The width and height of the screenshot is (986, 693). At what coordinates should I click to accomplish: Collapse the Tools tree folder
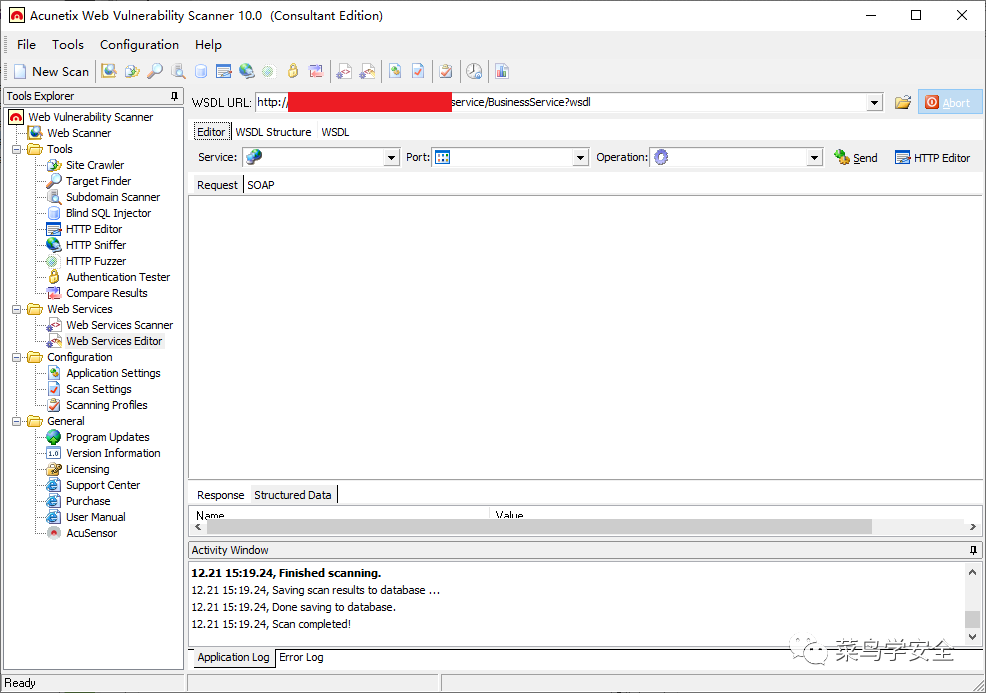point(16,149)
